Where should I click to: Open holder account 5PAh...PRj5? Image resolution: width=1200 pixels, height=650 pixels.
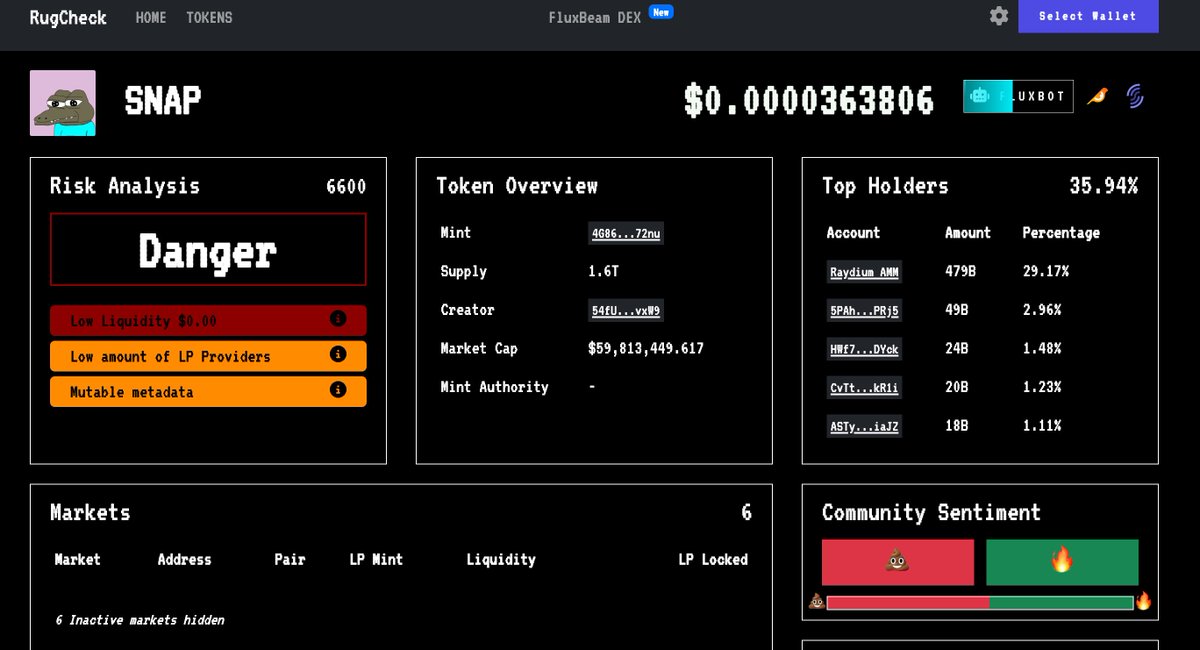point(864,311)
